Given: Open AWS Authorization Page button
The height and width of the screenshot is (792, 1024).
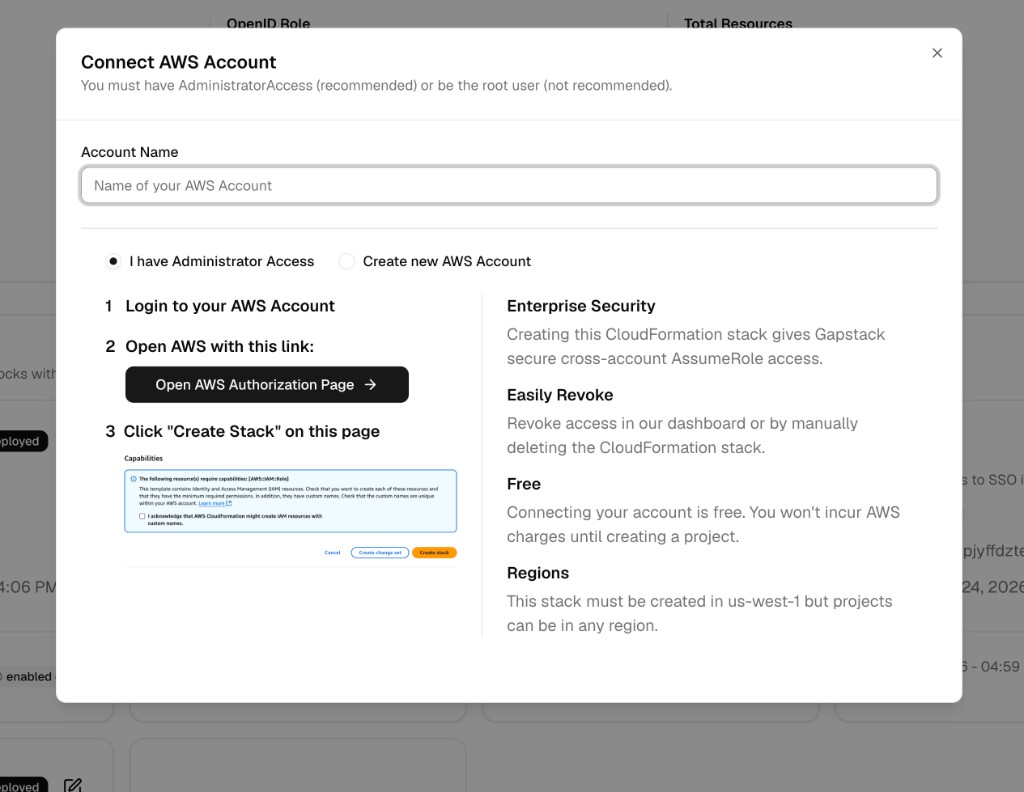Looking at the screenshot, I should (267, 385).
